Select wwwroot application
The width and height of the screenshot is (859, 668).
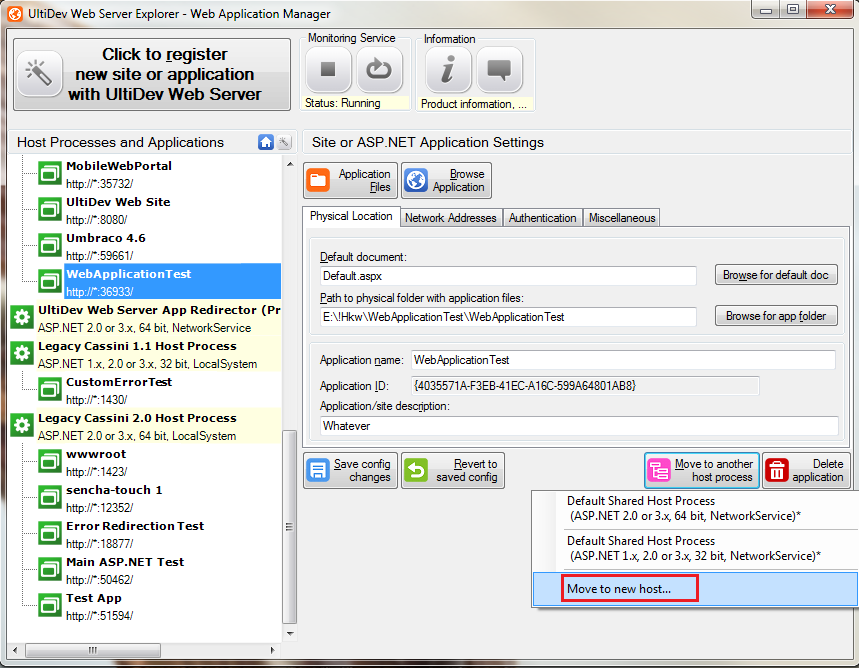96,463
